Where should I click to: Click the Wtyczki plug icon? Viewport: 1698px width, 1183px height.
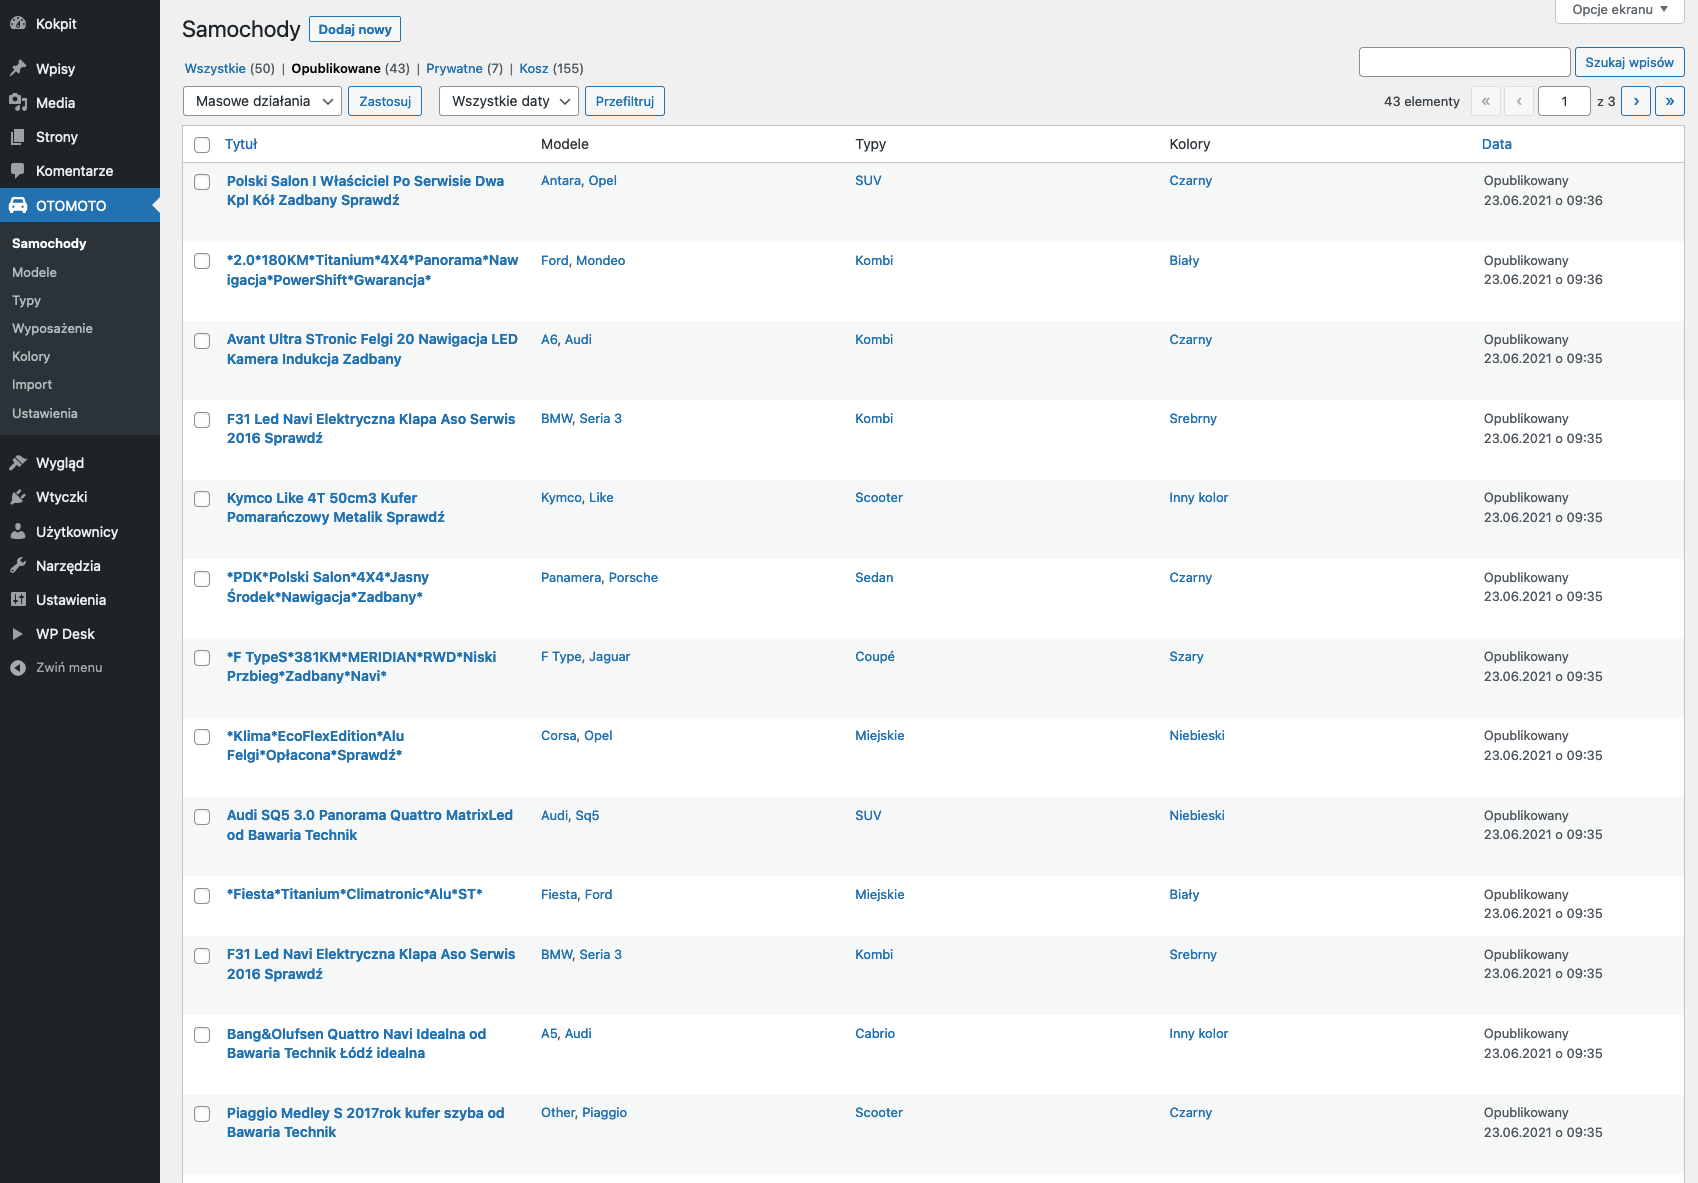(18, 496)
